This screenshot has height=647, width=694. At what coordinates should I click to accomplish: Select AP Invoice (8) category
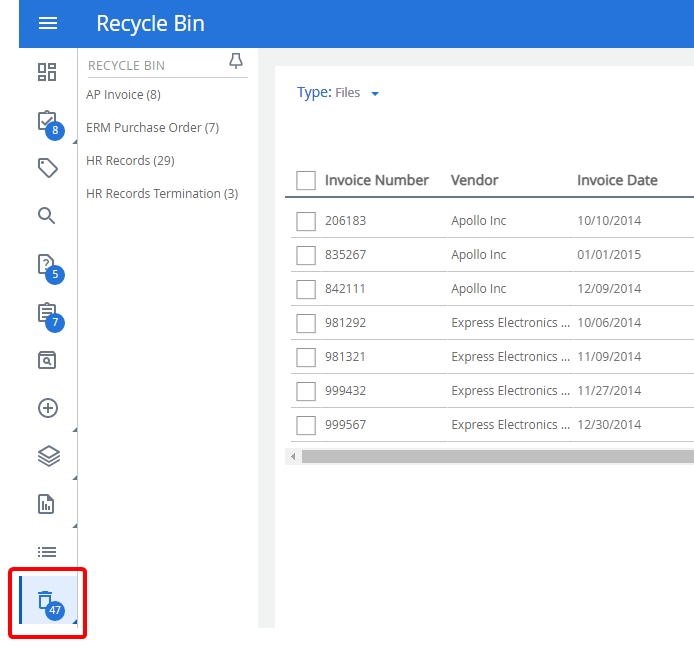123,95
